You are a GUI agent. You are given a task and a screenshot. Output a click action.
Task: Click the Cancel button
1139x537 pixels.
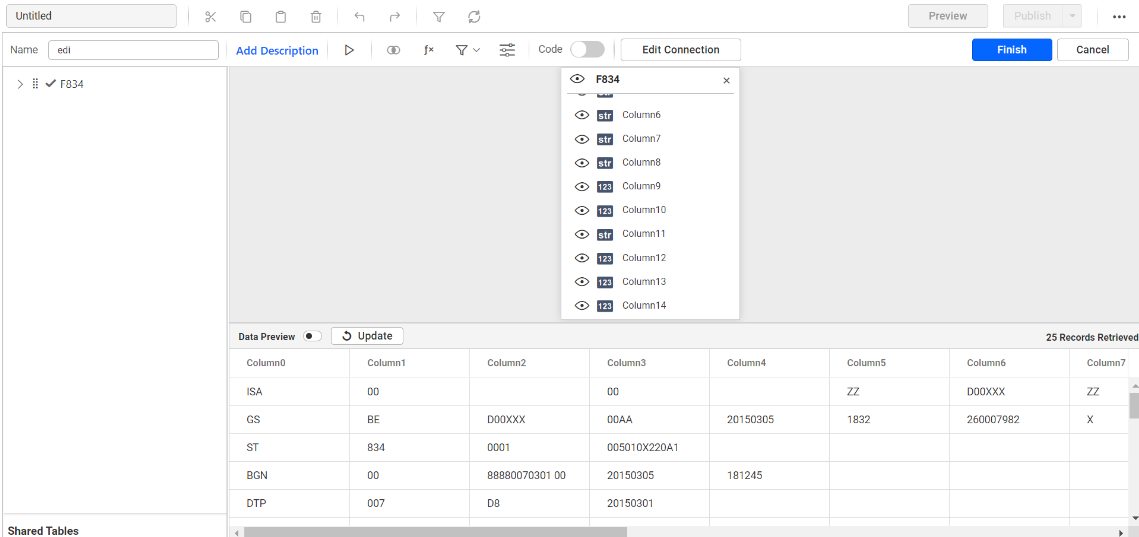click(x=1093, y=49)
